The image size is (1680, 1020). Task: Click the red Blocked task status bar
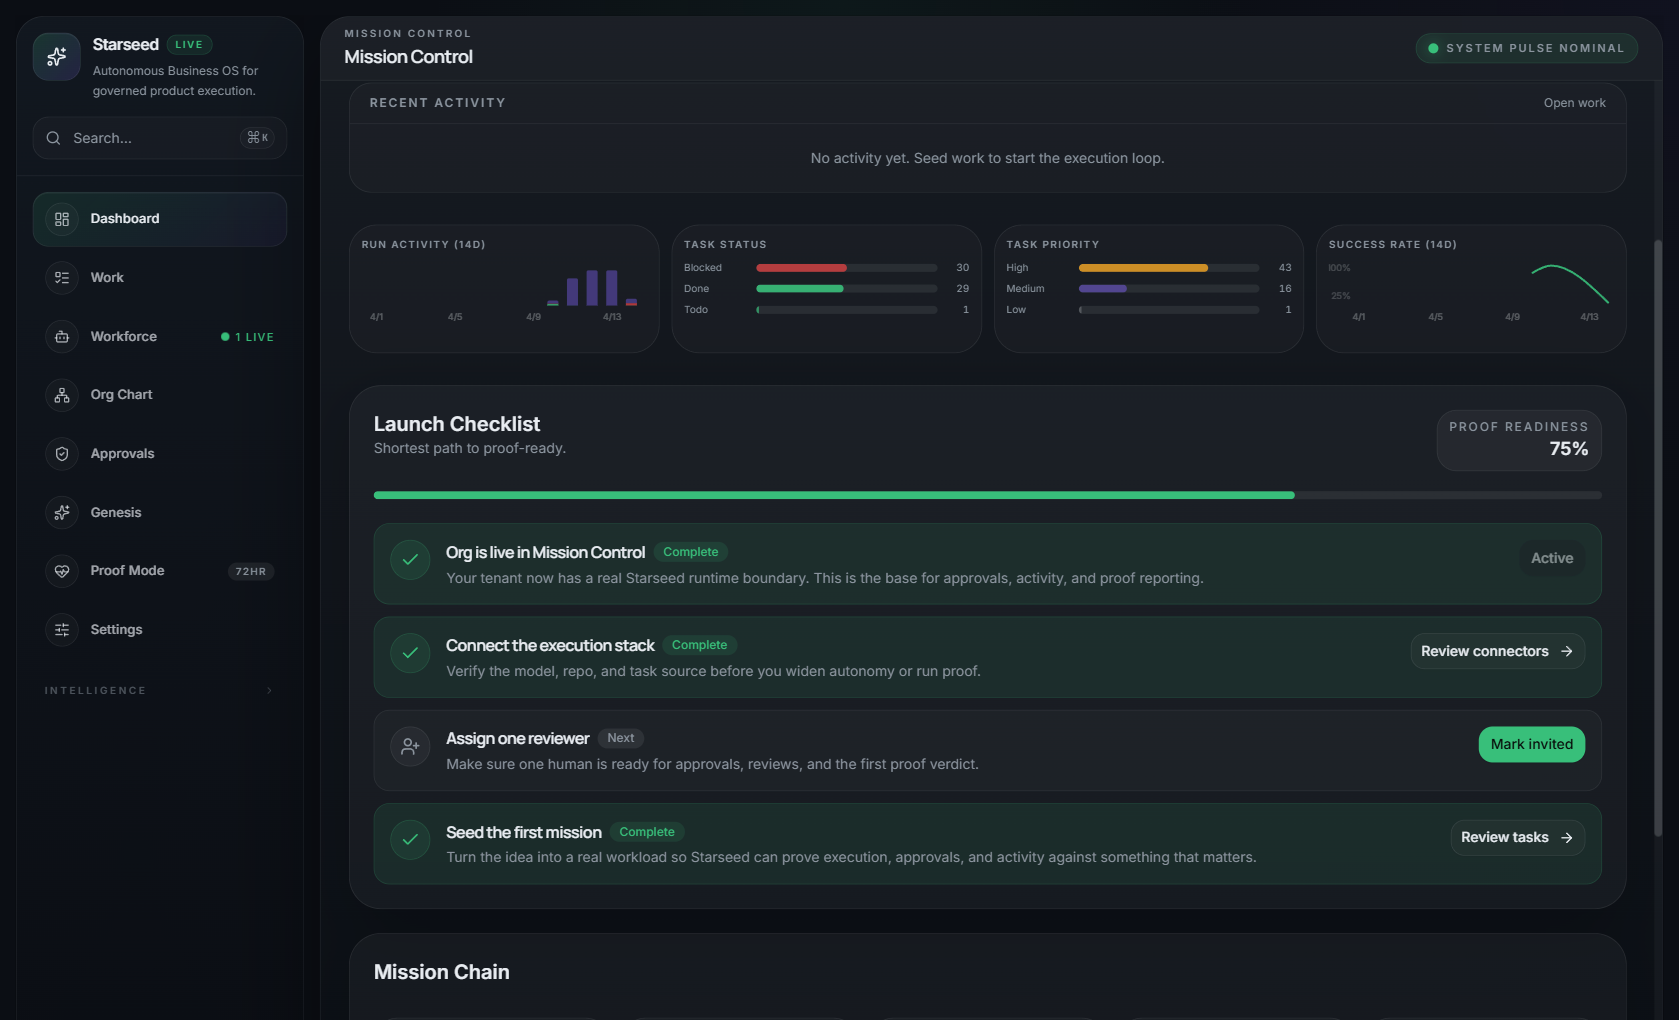pos(801,268)
